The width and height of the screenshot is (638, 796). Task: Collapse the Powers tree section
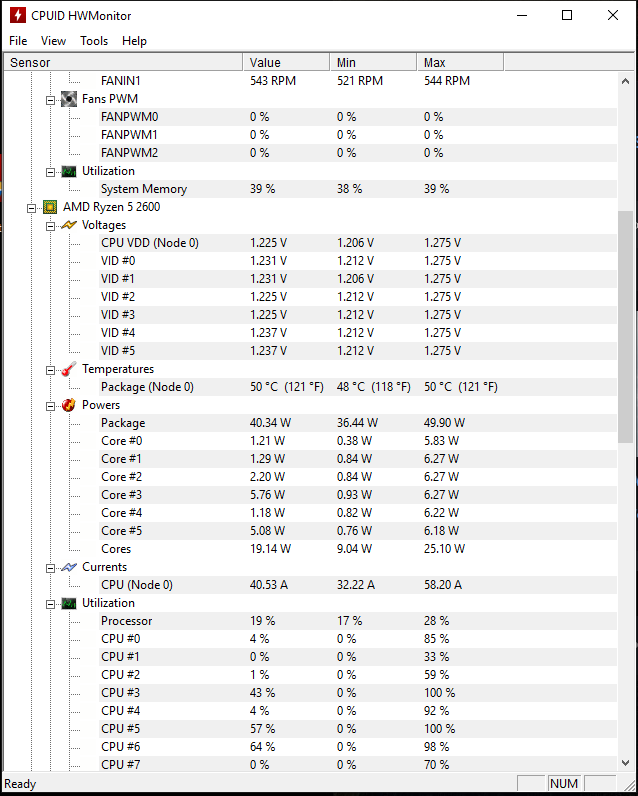pyautogui.click(x=51, y=405)
